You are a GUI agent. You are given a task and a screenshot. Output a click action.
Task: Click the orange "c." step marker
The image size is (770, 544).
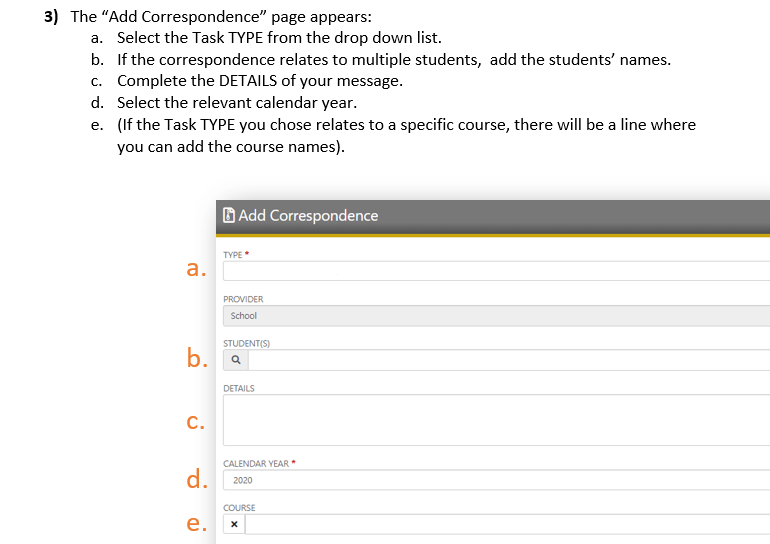click(196, 421)
